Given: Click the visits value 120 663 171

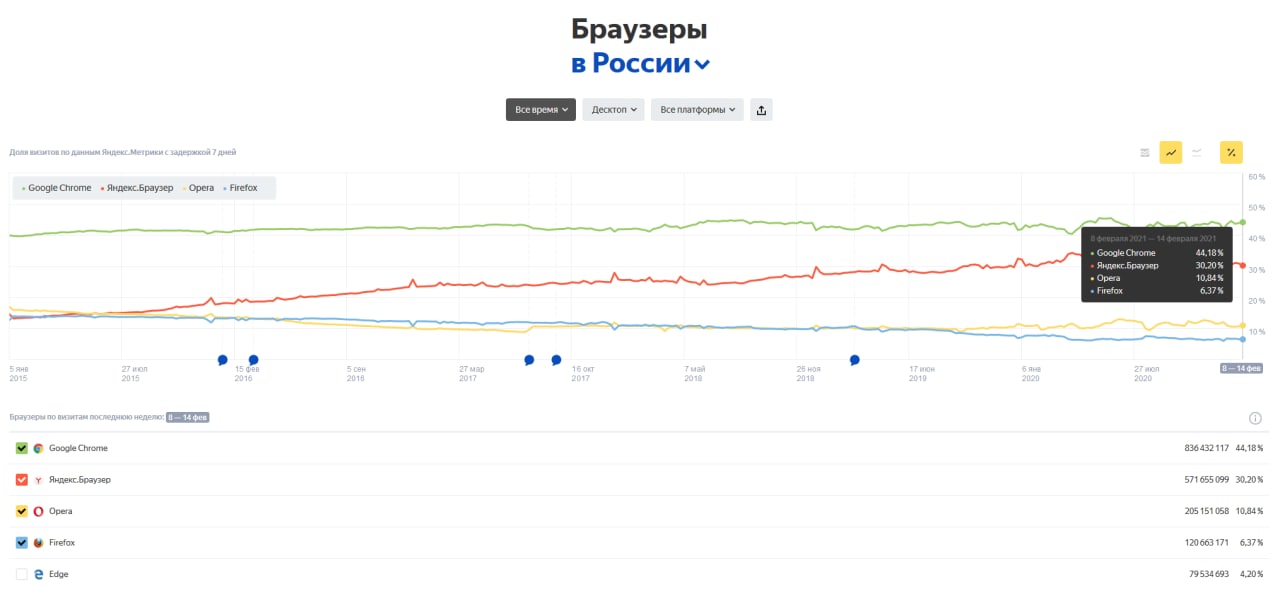Looking at the screenshot, I should tap(1206, 543).
